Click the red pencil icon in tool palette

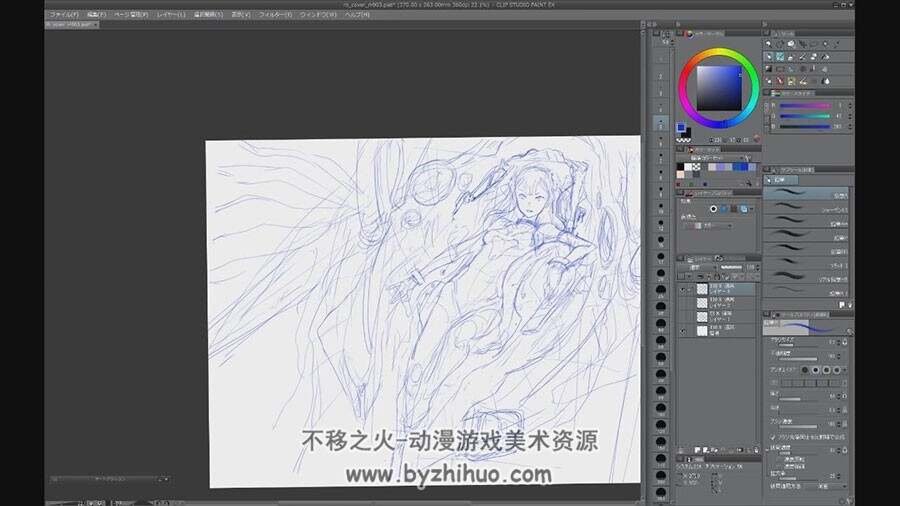[780, 81]
